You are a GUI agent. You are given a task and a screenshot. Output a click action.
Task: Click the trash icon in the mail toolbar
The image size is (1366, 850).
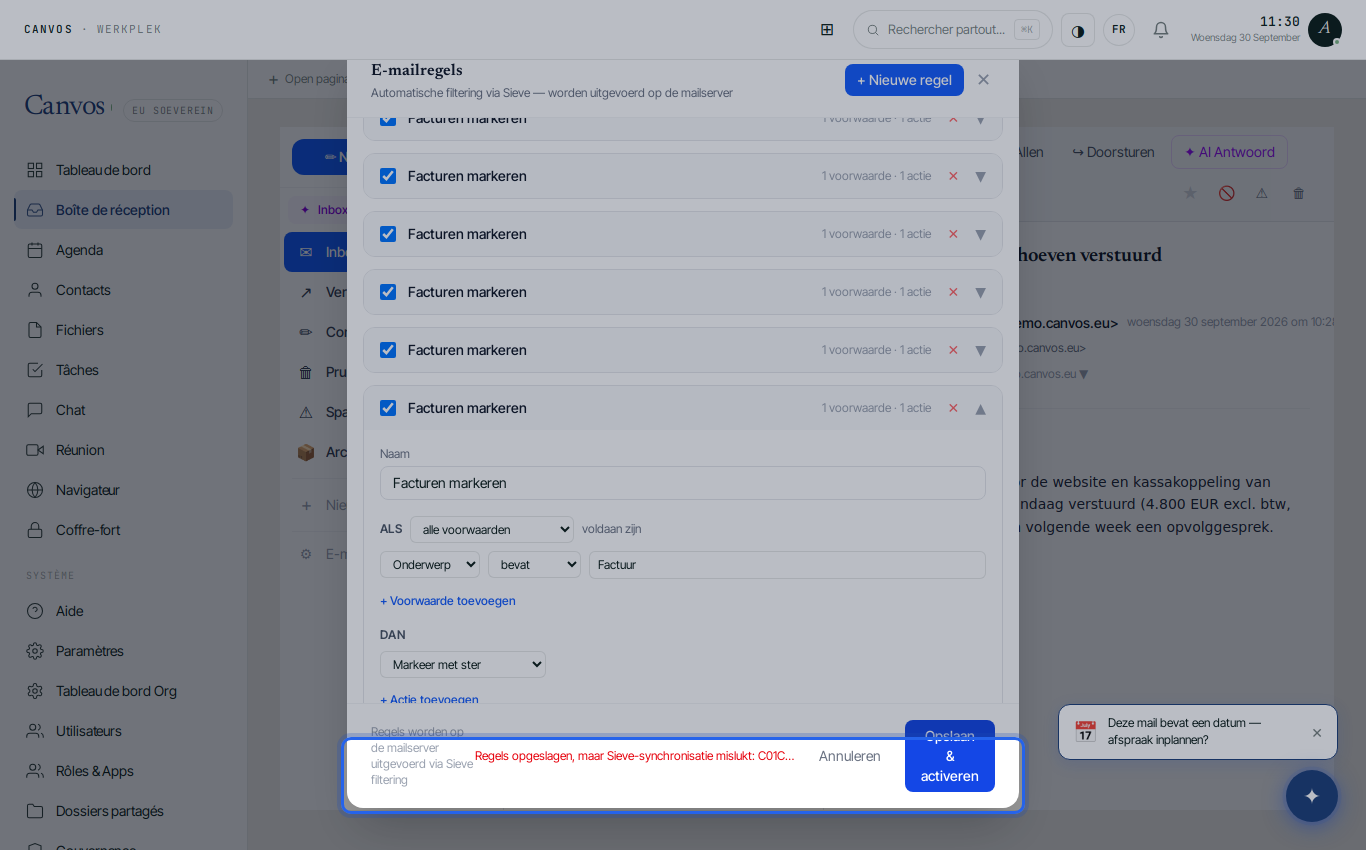(1298, 193)
